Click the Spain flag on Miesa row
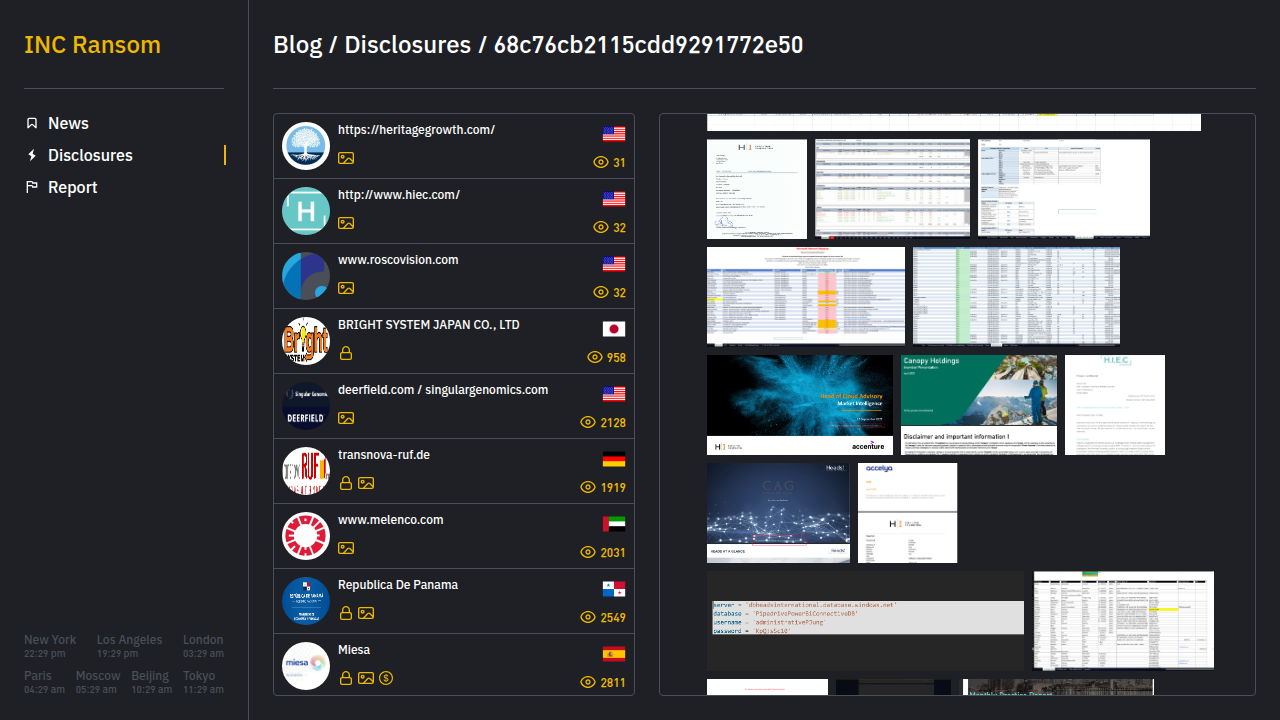1280x720 pixels. coord(614,654)
